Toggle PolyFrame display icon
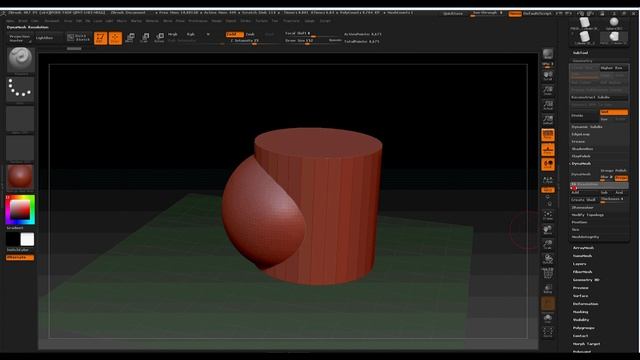 coord(548,274)
